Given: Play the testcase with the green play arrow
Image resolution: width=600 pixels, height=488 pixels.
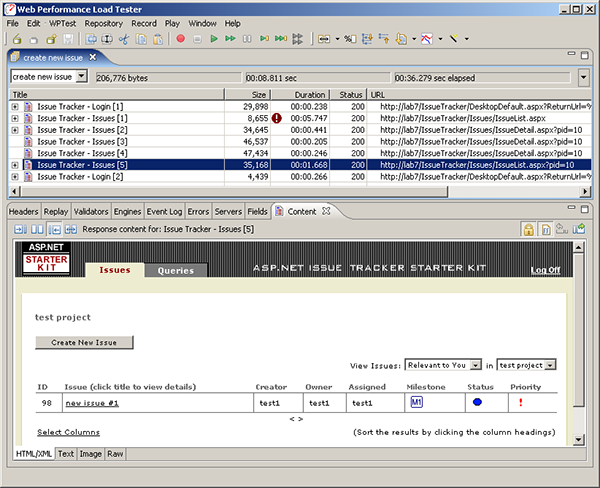Looking at the screenshot, I should (x=214, y=39).
